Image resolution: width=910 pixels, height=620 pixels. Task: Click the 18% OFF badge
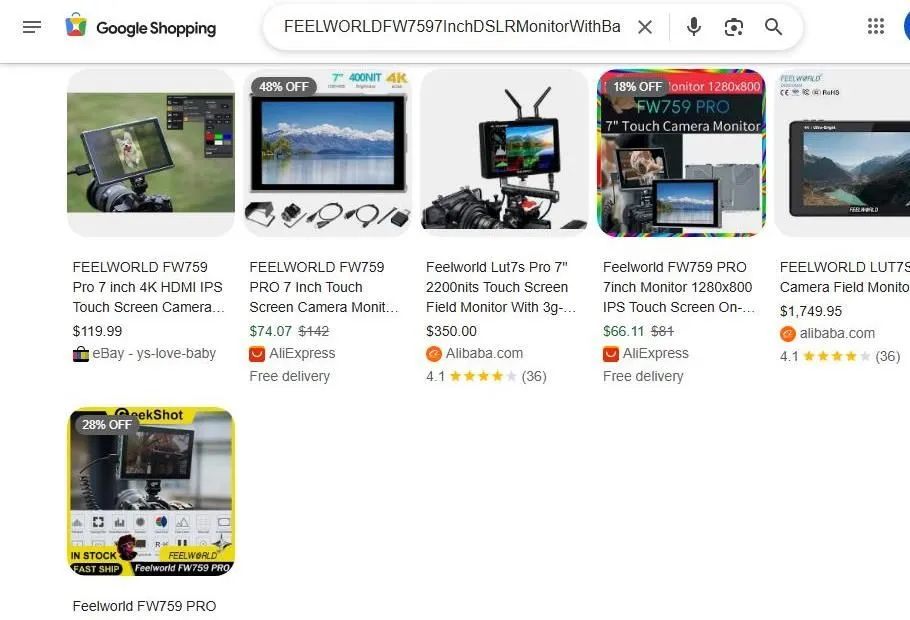(x=637, y=86)
